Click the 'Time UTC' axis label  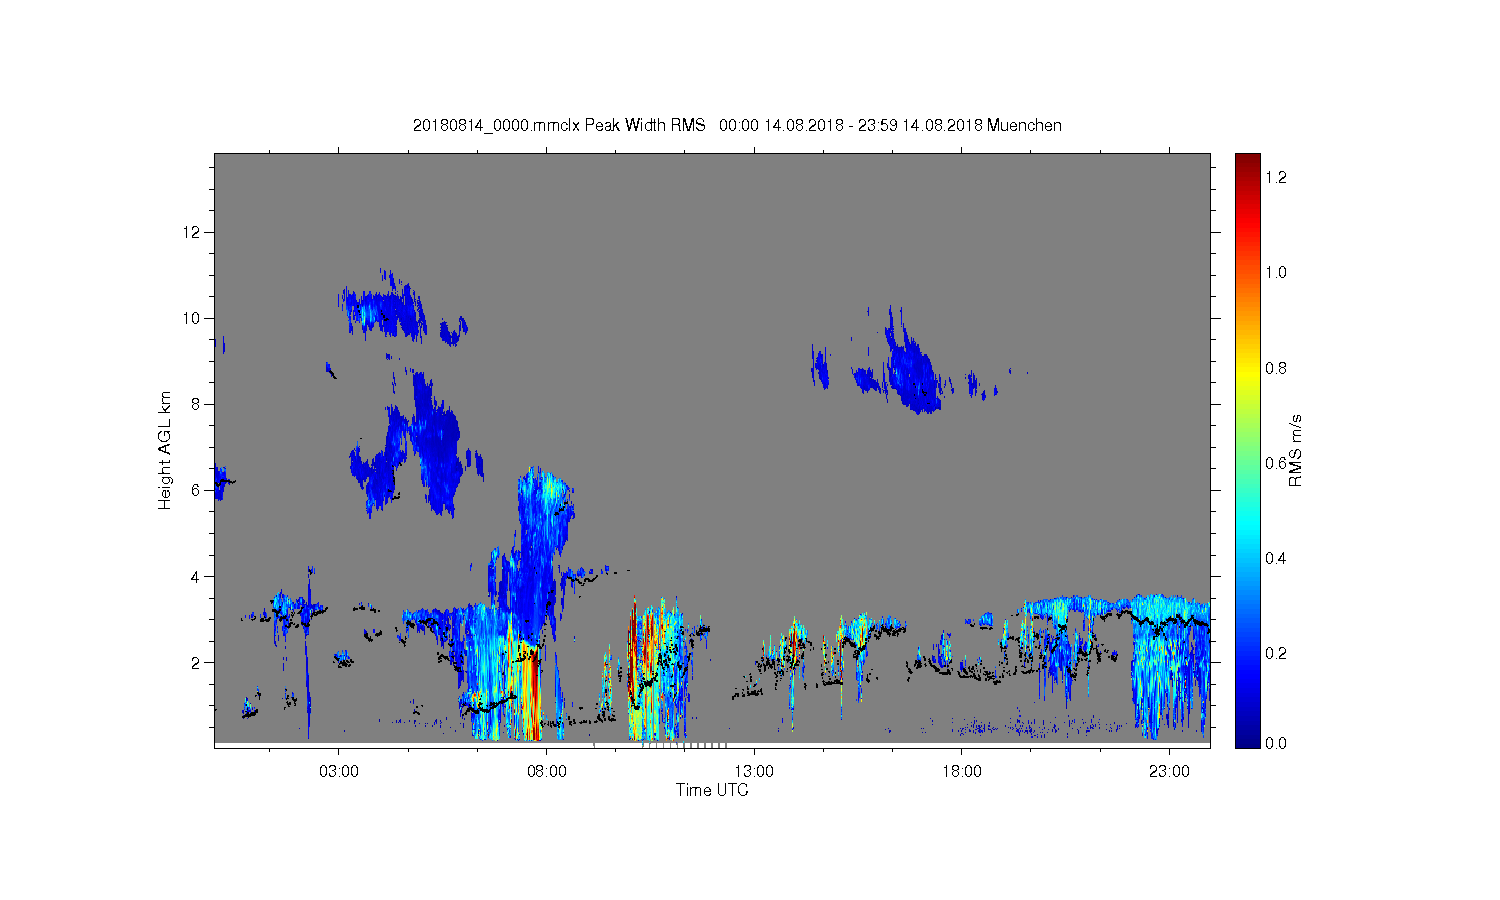[712, 790]
